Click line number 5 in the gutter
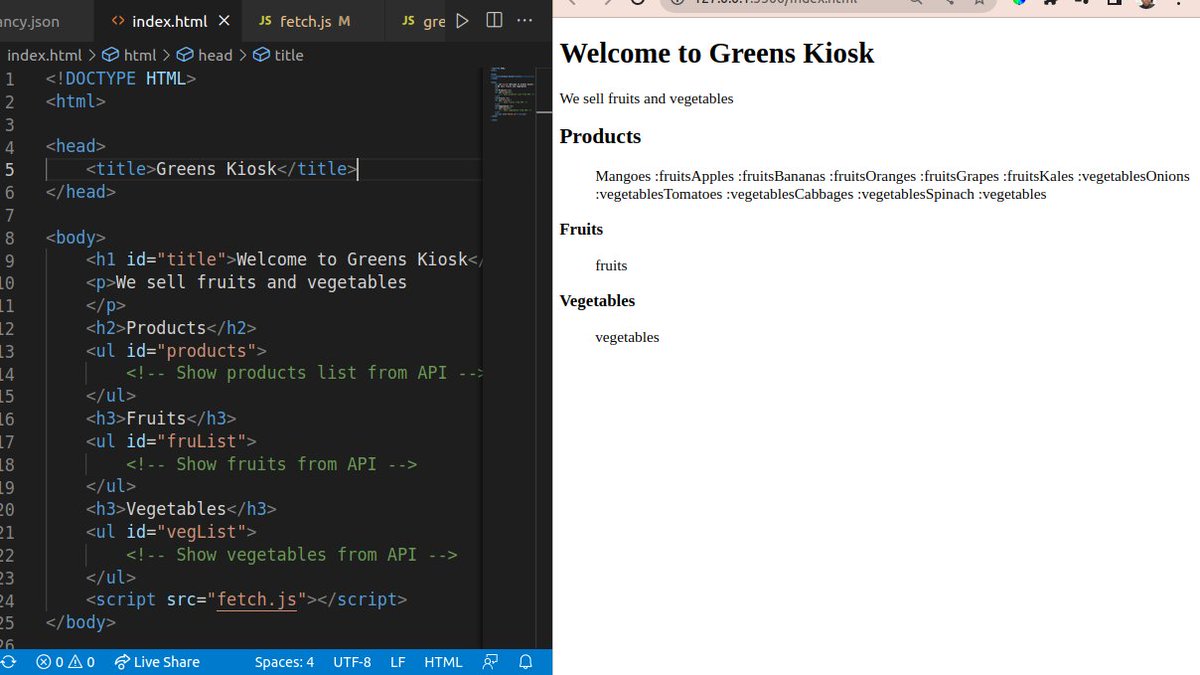 (x=9, y=169)
